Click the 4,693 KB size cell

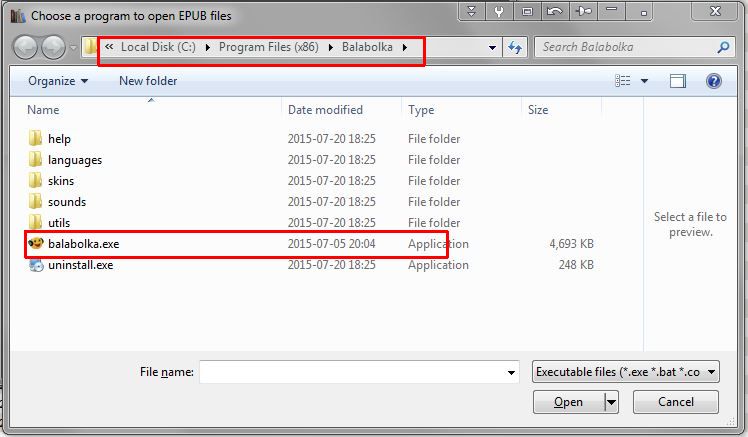click(x=571, y=244)
